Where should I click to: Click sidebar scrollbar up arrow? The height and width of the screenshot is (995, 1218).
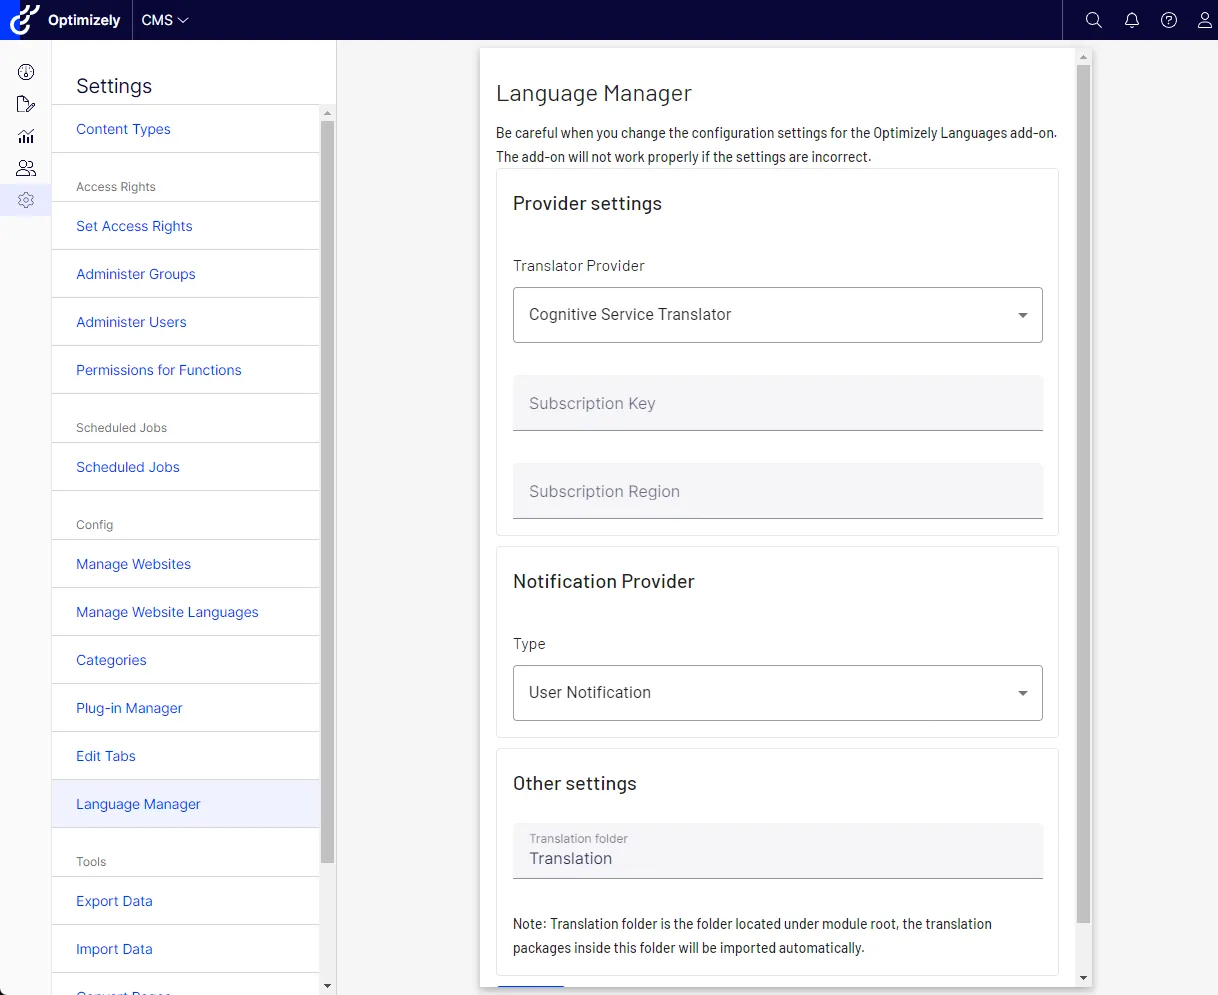[327, 113]
